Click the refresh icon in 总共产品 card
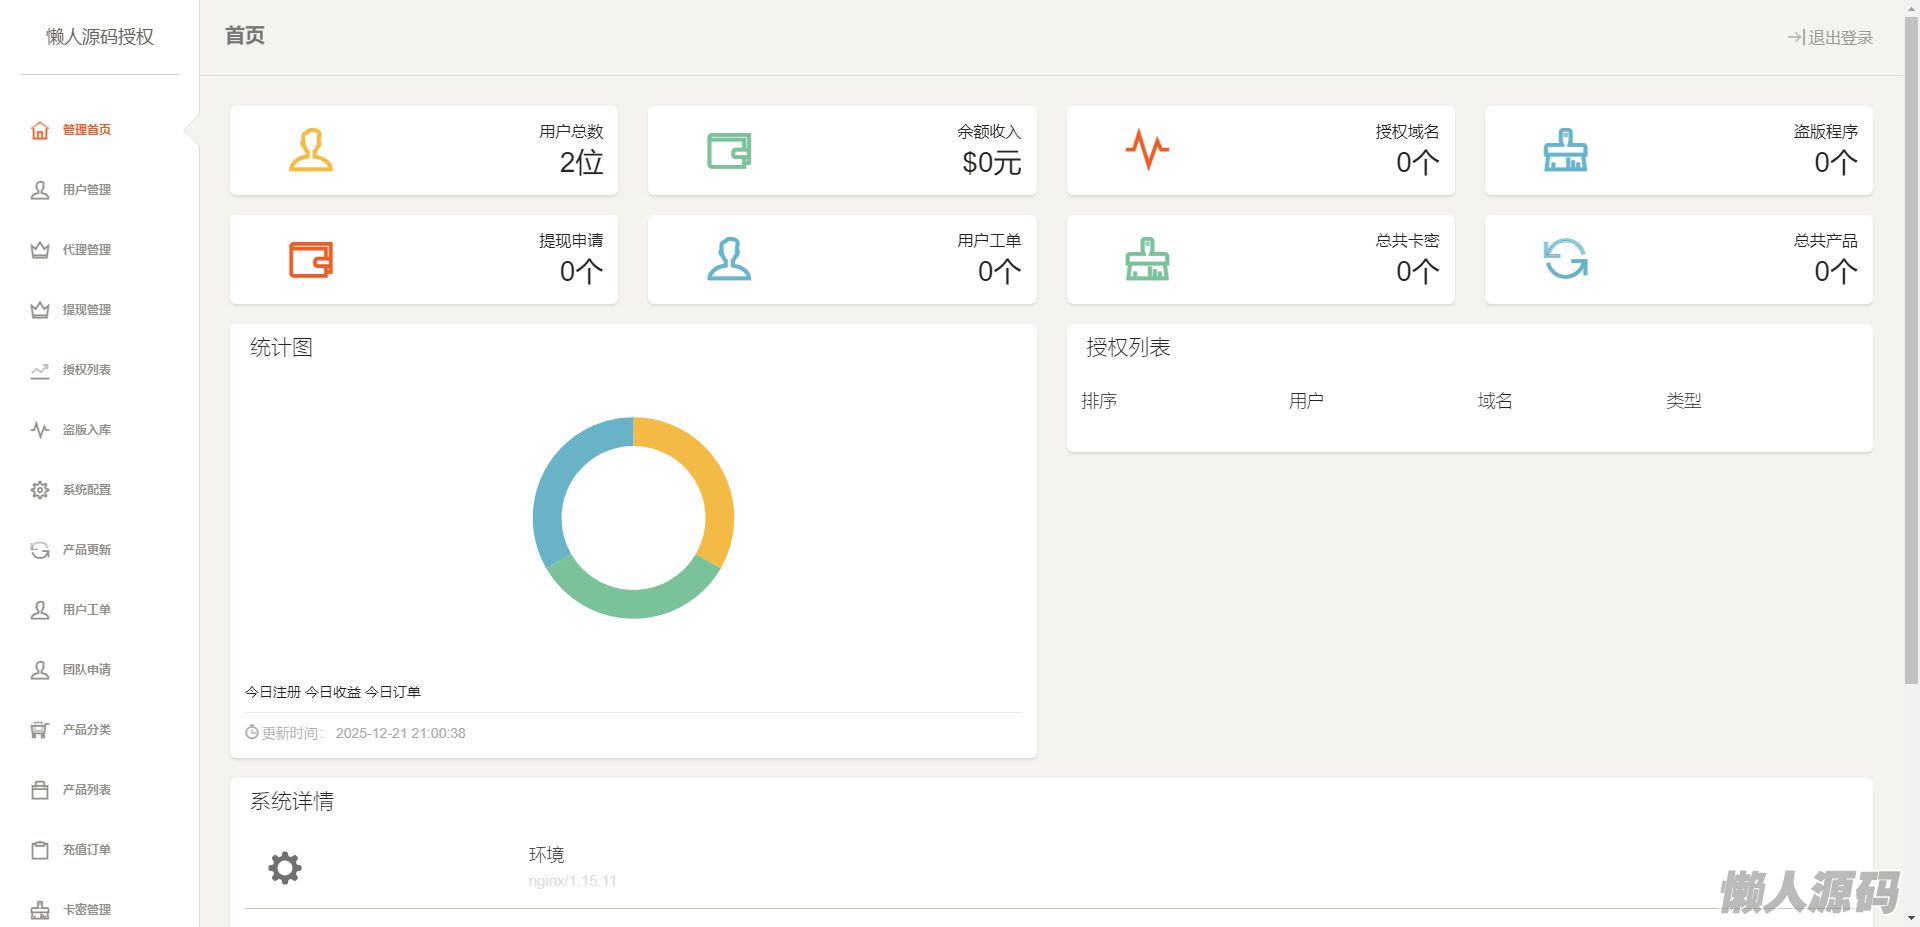This screenshot has height=927, width=1920. click(1565, 259)
